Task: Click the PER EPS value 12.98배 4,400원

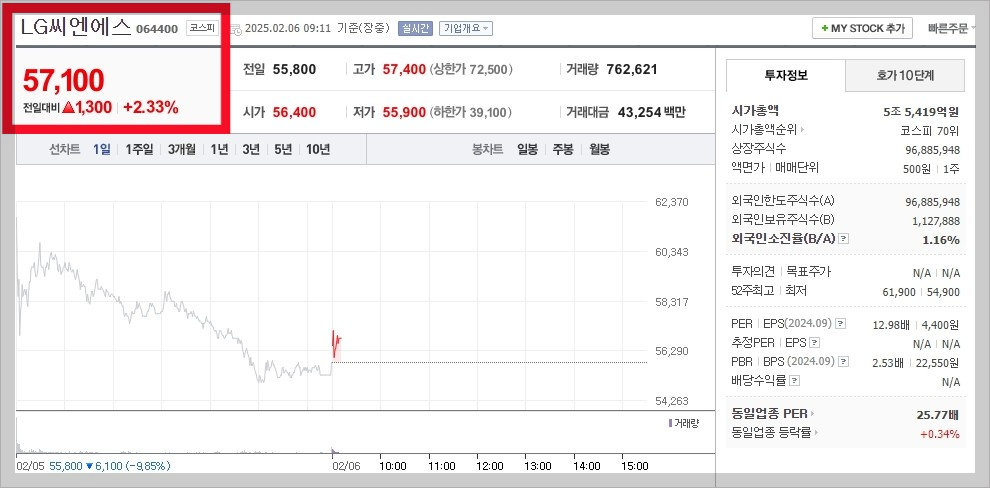Action: 915,324
